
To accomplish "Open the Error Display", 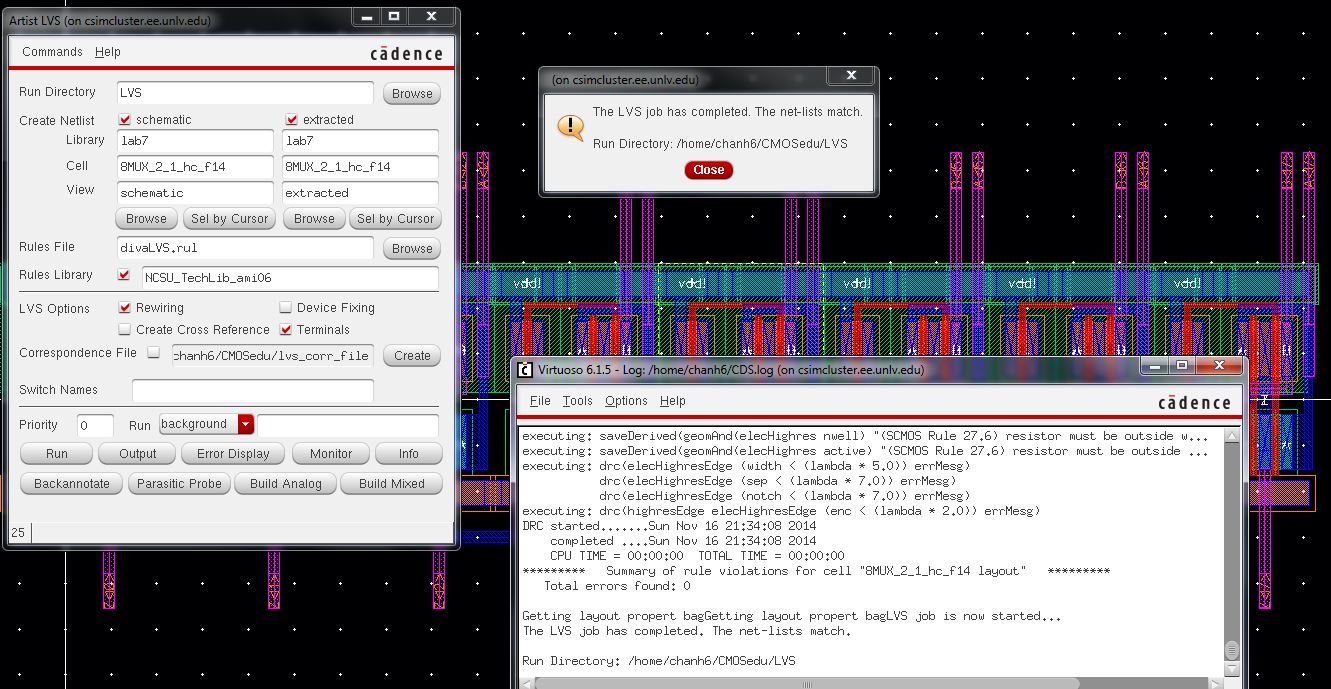I will tap(232, 453).
